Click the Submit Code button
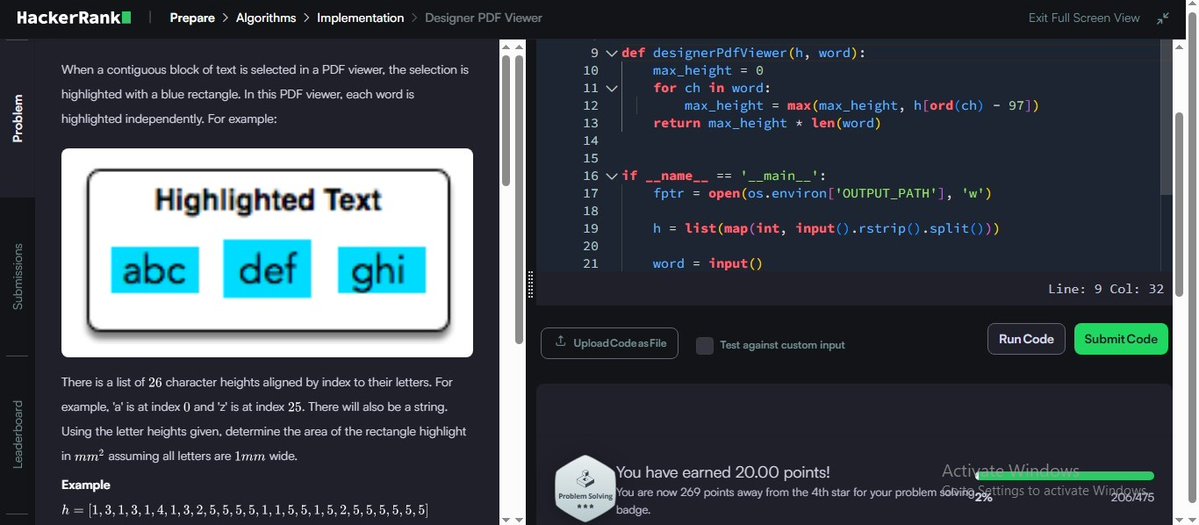Viewport: 1199px width, 525px height. point(1121,339)
